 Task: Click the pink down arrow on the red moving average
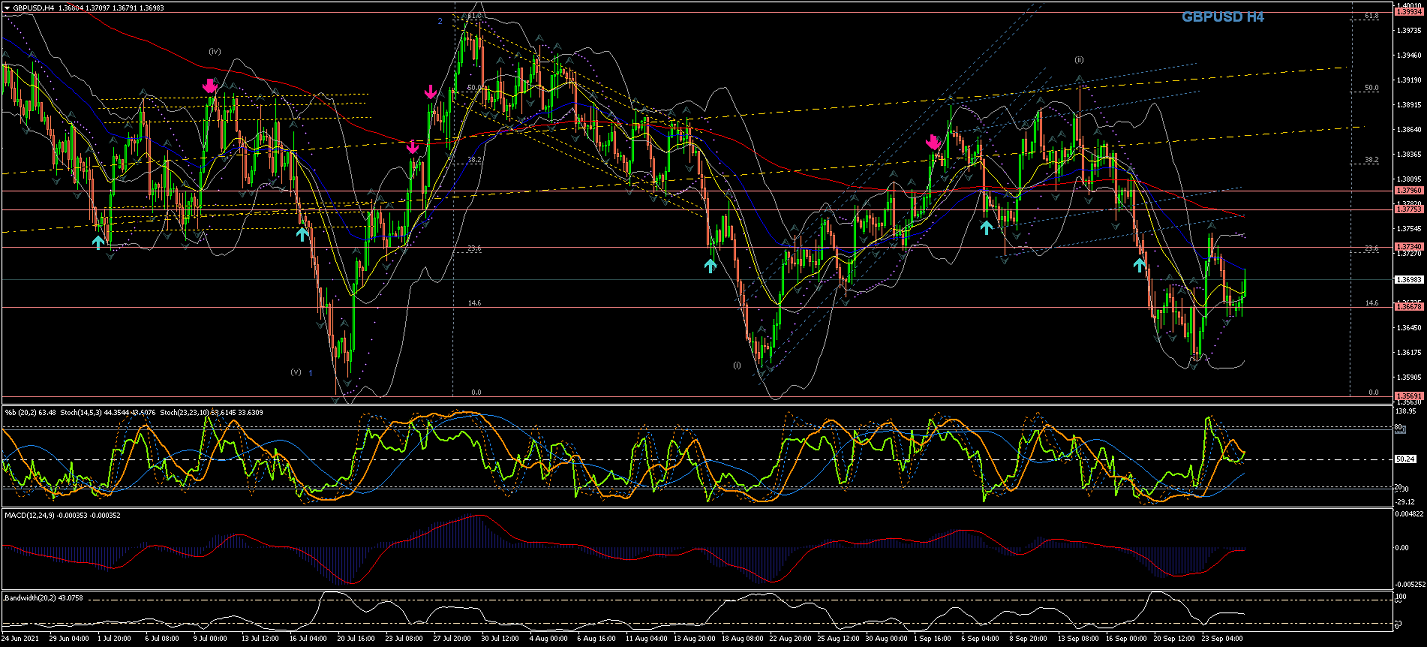coord(413,147)
